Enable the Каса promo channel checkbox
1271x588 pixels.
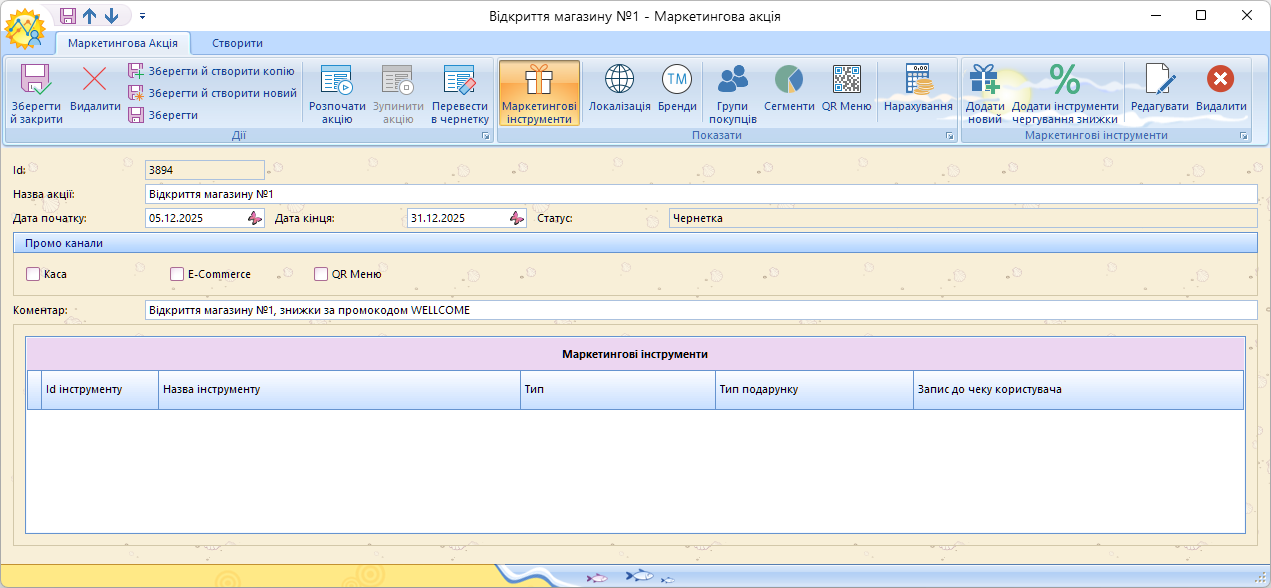[x=33, y=274]
